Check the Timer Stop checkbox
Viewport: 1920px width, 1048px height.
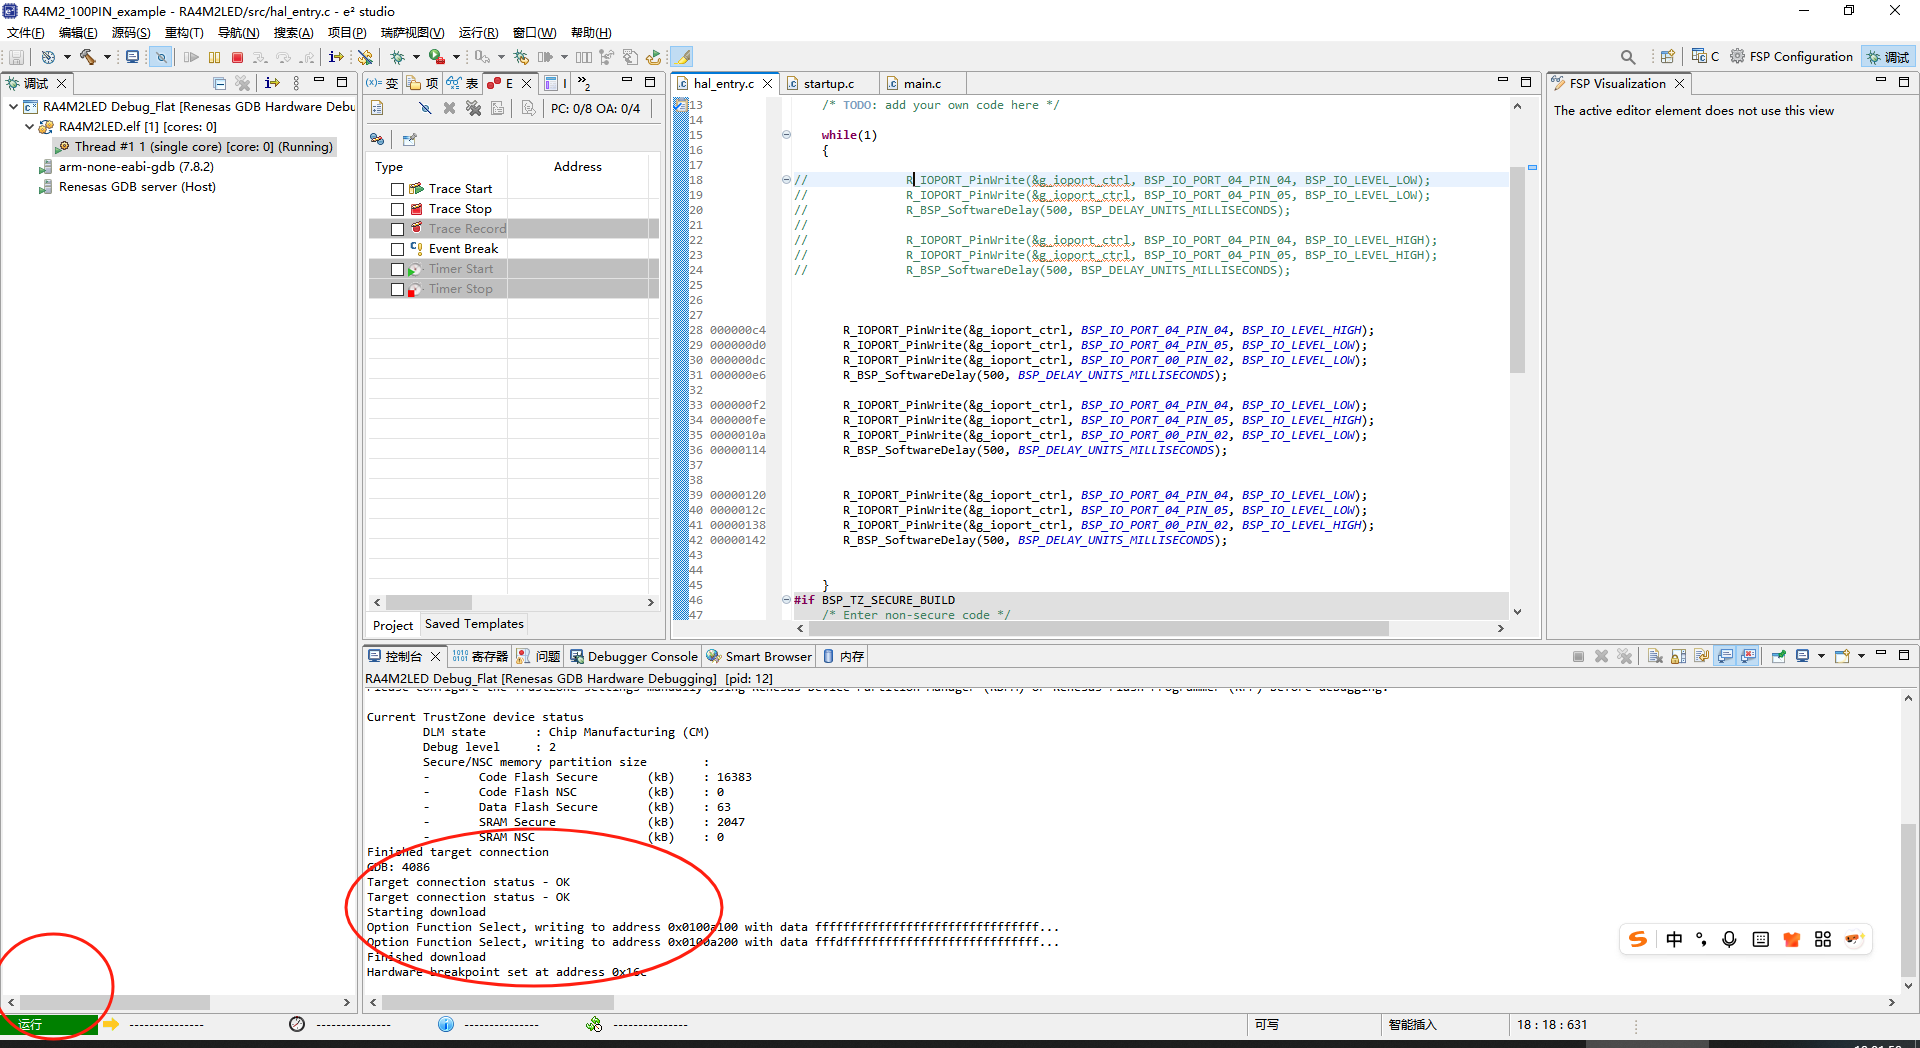click(397, 289)
